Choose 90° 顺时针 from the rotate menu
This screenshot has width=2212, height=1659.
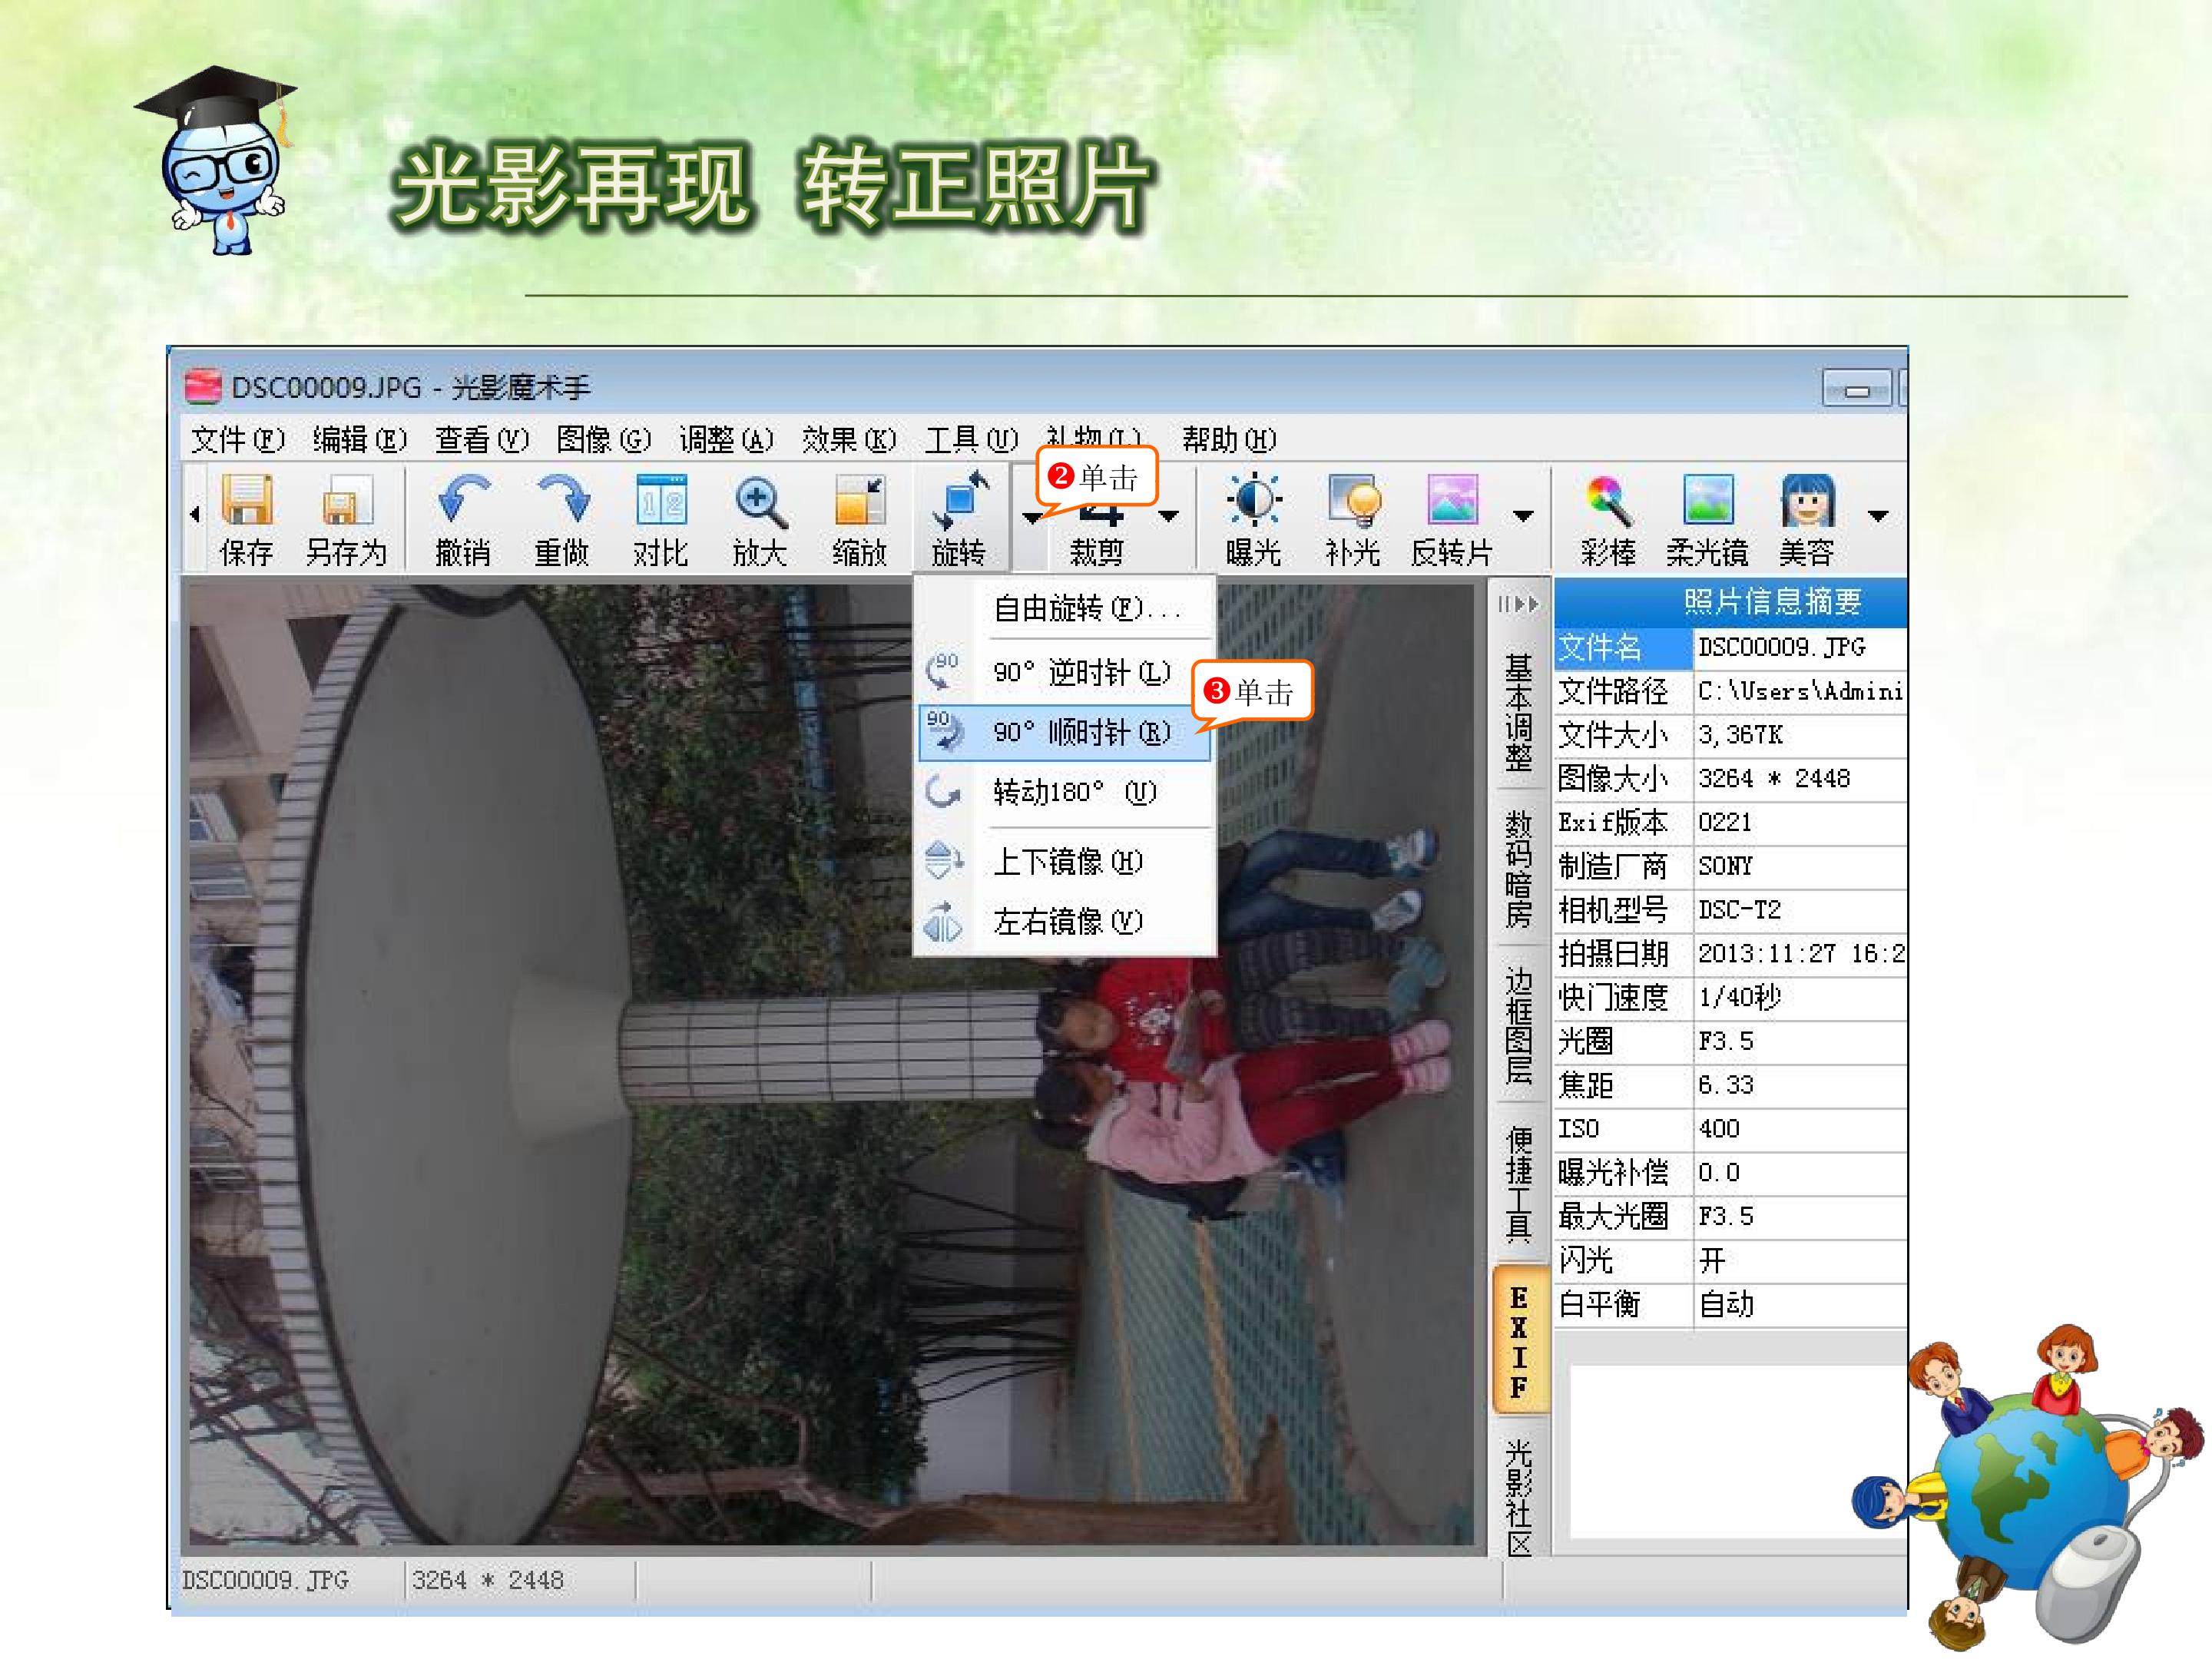pos(1080,733)
